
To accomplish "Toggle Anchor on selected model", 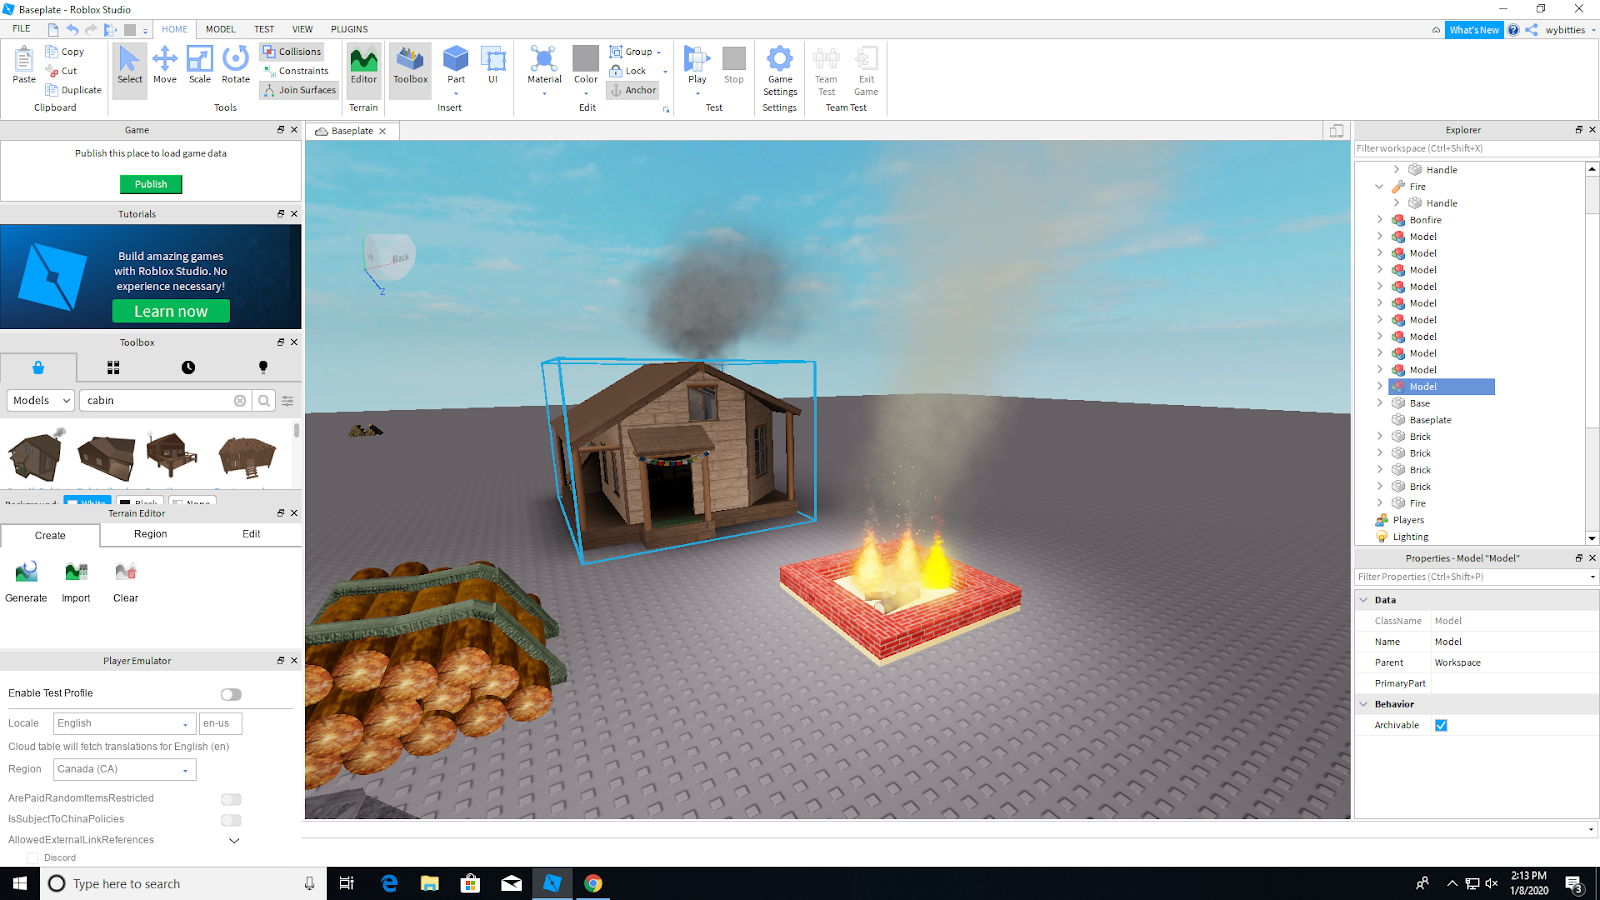I will [x=633, y=90].
